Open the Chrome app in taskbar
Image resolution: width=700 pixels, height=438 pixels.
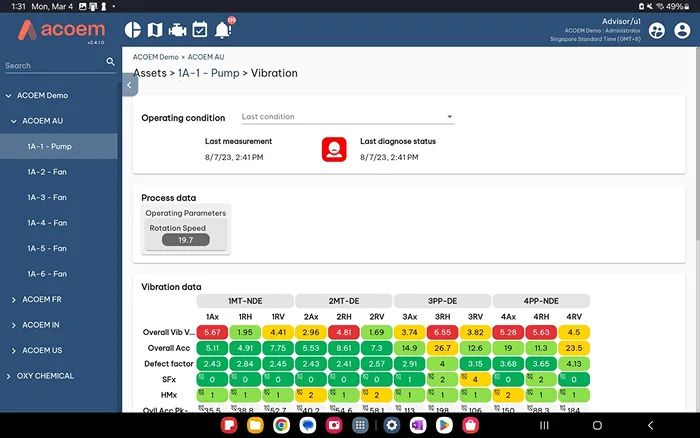281,425
